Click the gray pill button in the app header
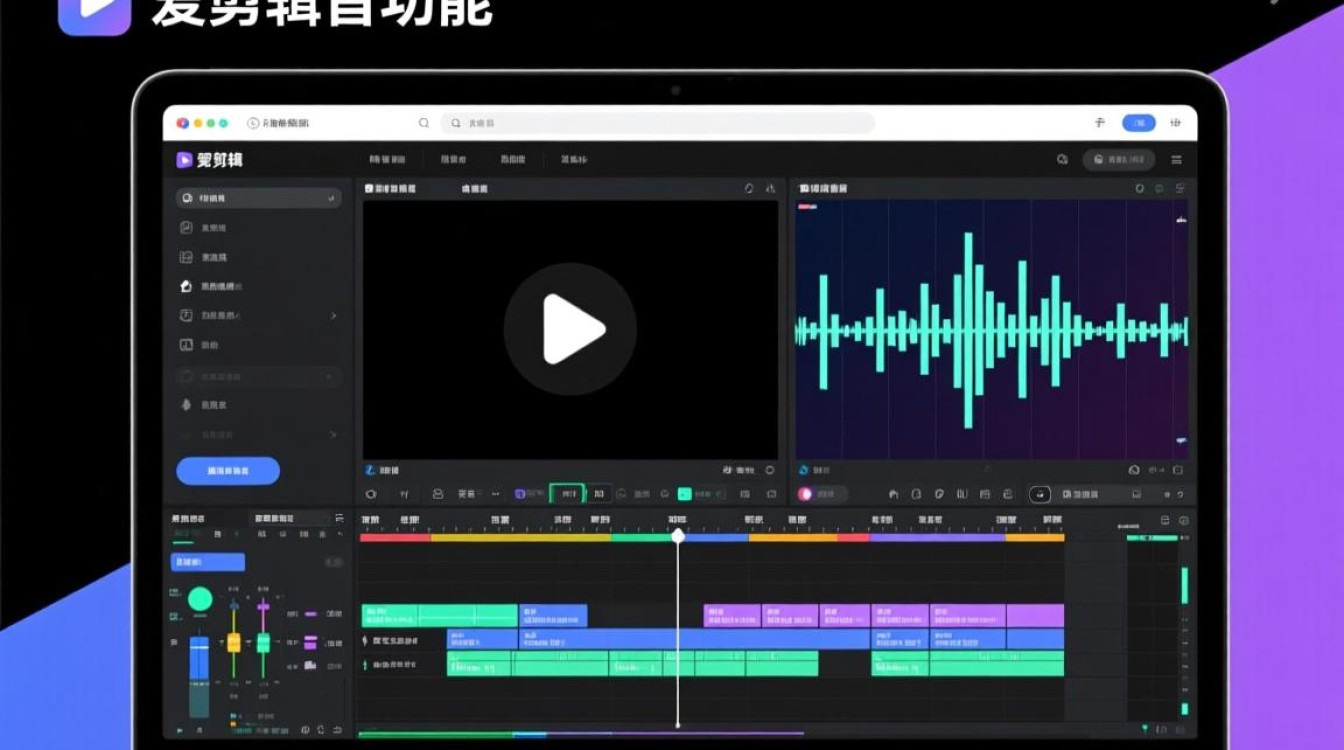1344x750 pixels. [1119, 160]
